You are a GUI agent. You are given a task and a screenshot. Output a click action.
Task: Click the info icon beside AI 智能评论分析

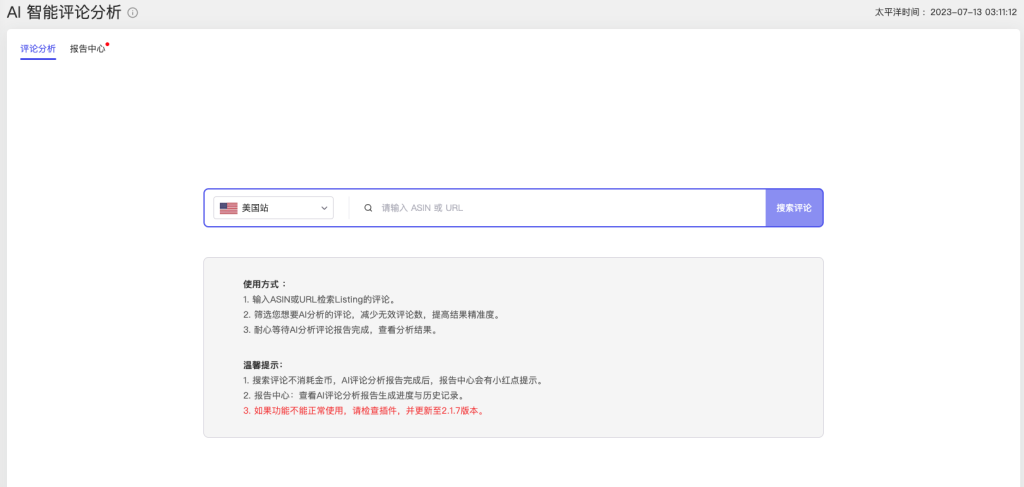(133, 12)
